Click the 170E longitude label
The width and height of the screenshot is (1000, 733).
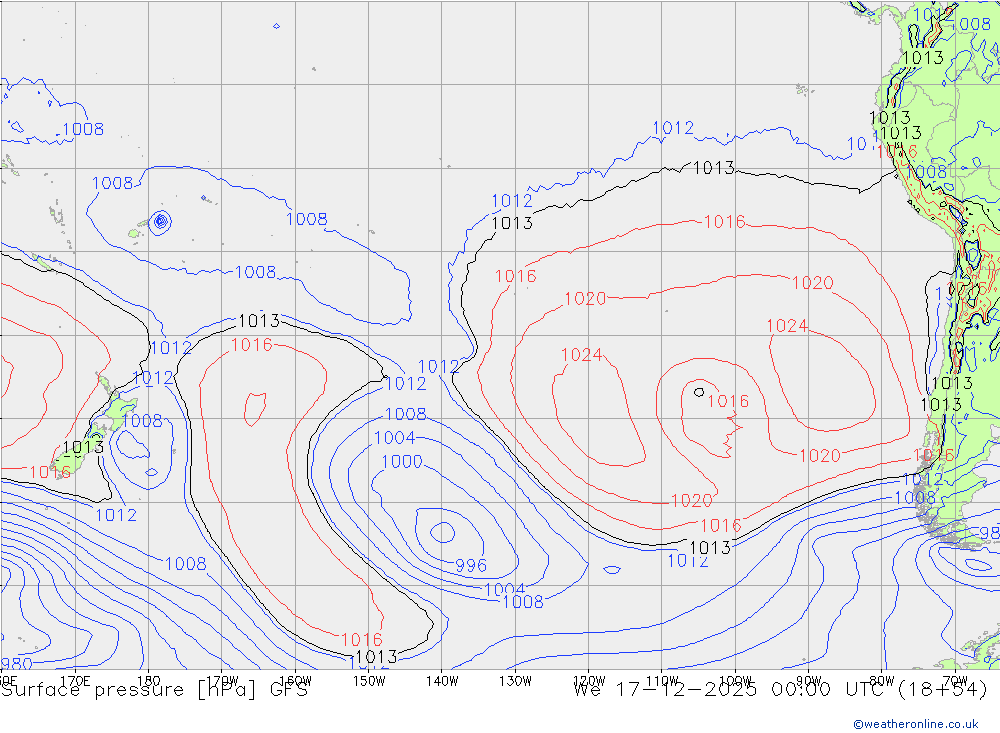click(76, 680)
